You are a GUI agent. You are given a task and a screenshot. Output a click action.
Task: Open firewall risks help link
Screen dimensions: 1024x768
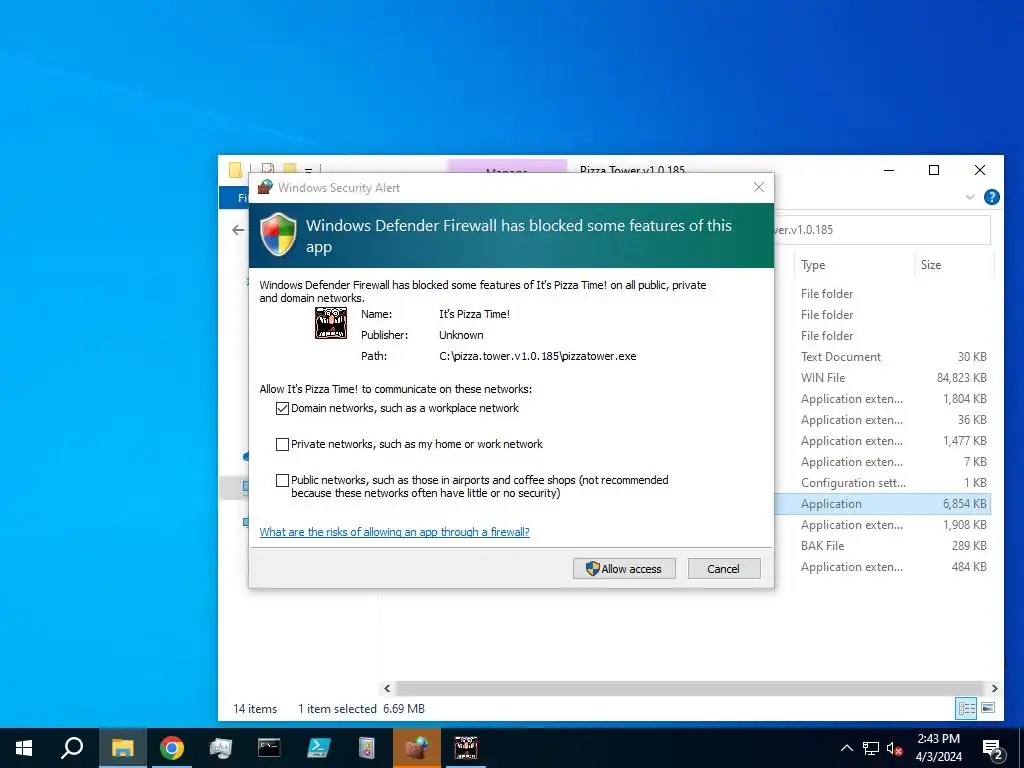click(394, 532)
